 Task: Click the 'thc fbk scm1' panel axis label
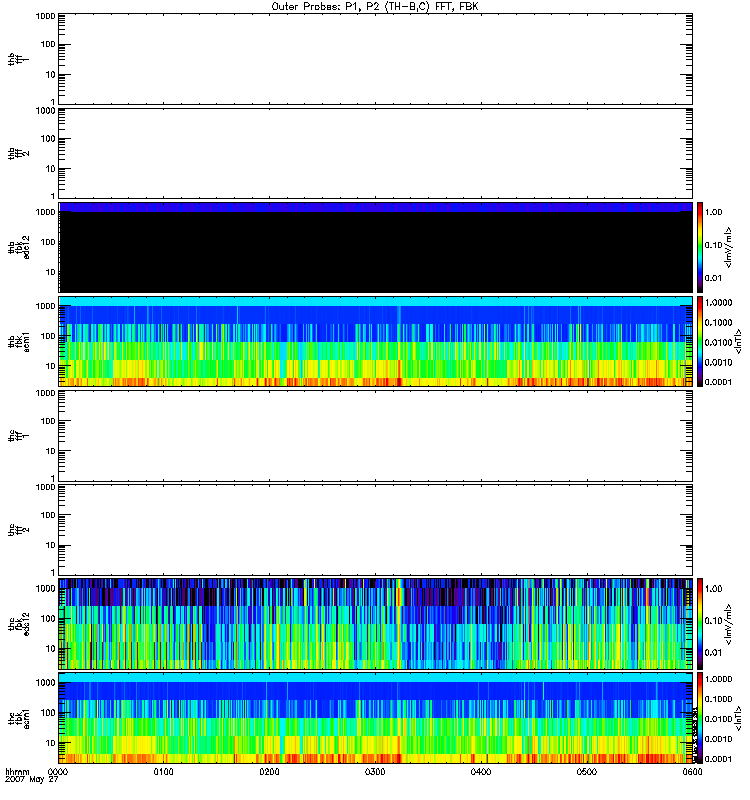[x=18, y=718]
